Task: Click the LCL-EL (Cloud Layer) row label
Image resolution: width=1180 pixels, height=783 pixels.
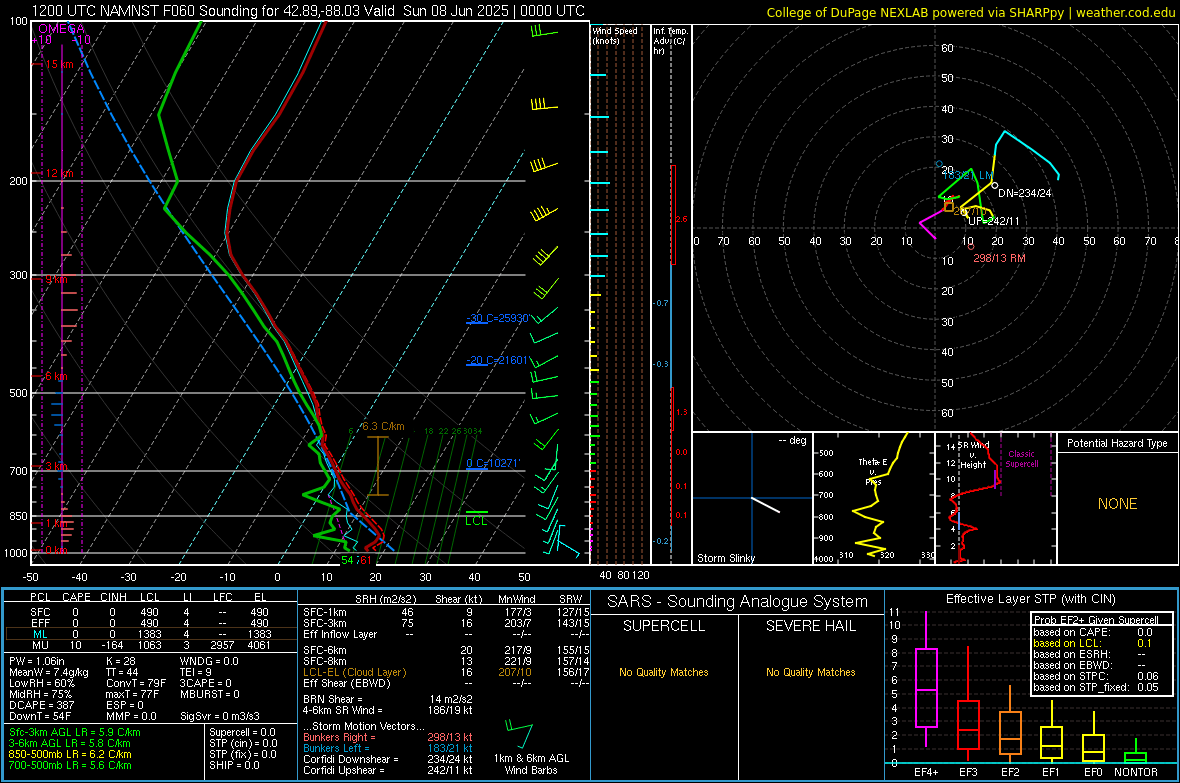Action: click(x=354, y=672)
